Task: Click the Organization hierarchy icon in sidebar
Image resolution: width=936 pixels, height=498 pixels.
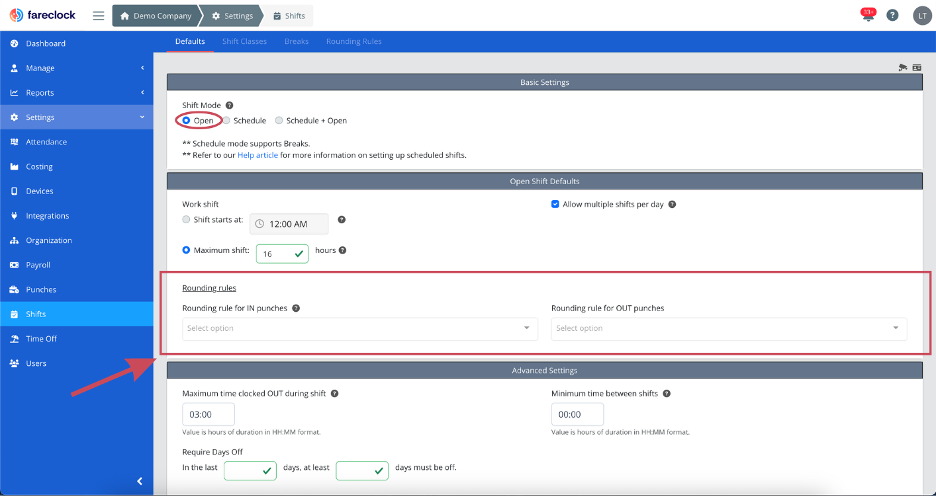Action: tap(14, 241)
